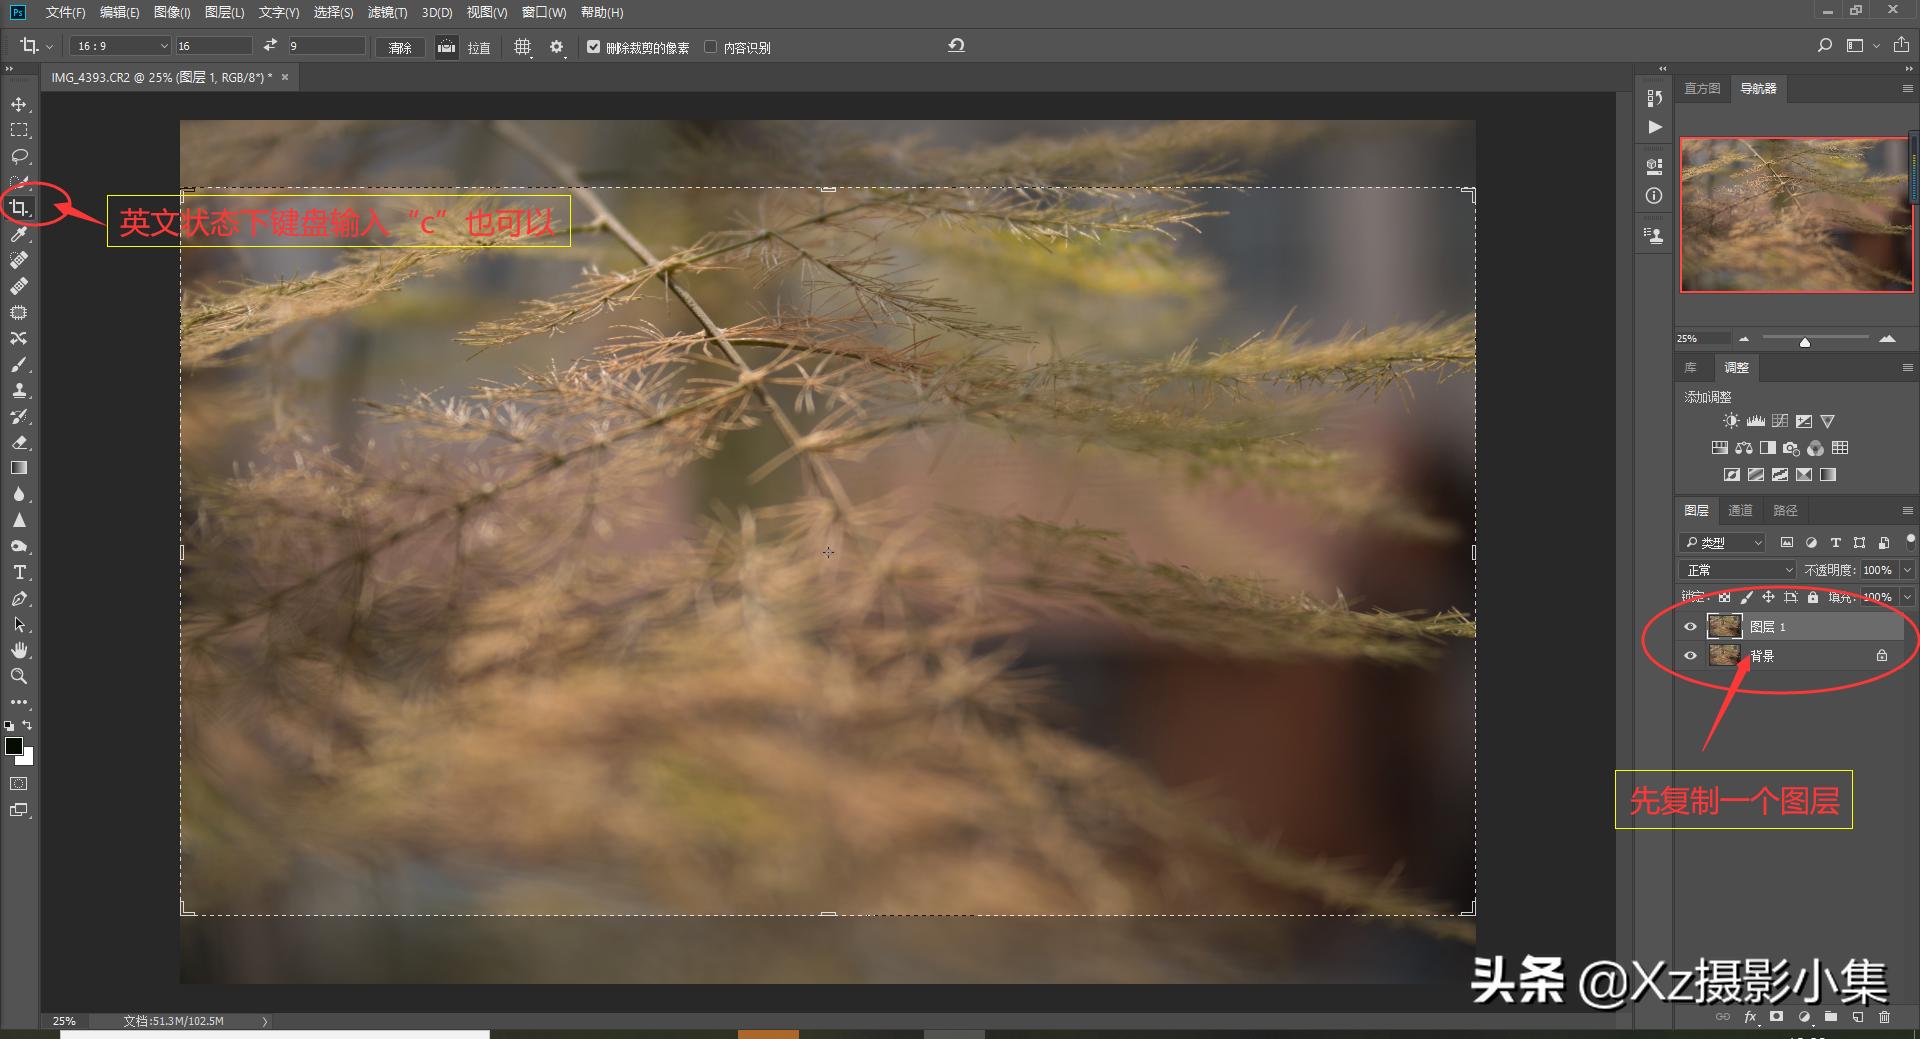Open the 正常 blend mode dropdown
The image size is (1920, 1039).
tap(1737, 570)
